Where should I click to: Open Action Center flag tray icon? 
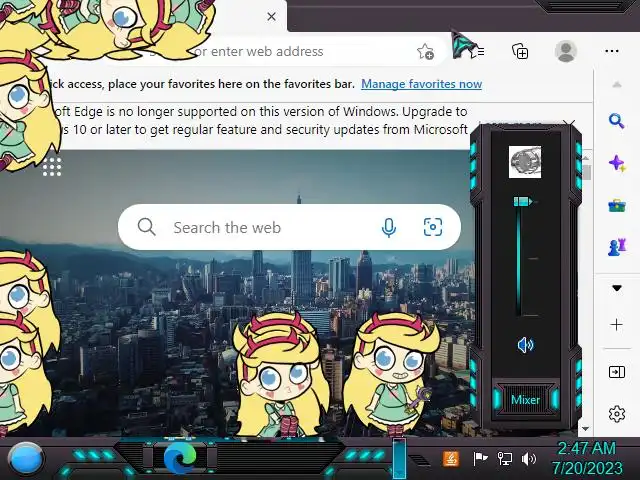480,458
